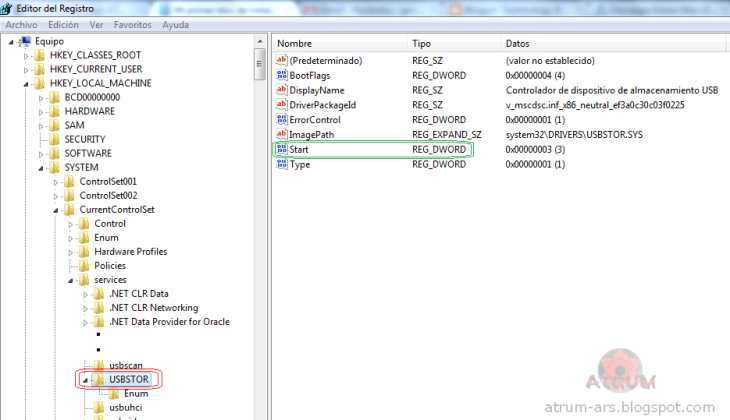This screenshot has width=730, height=420.
Task: Select Enum key under CurrentControlSet
Action: [106, 237]
